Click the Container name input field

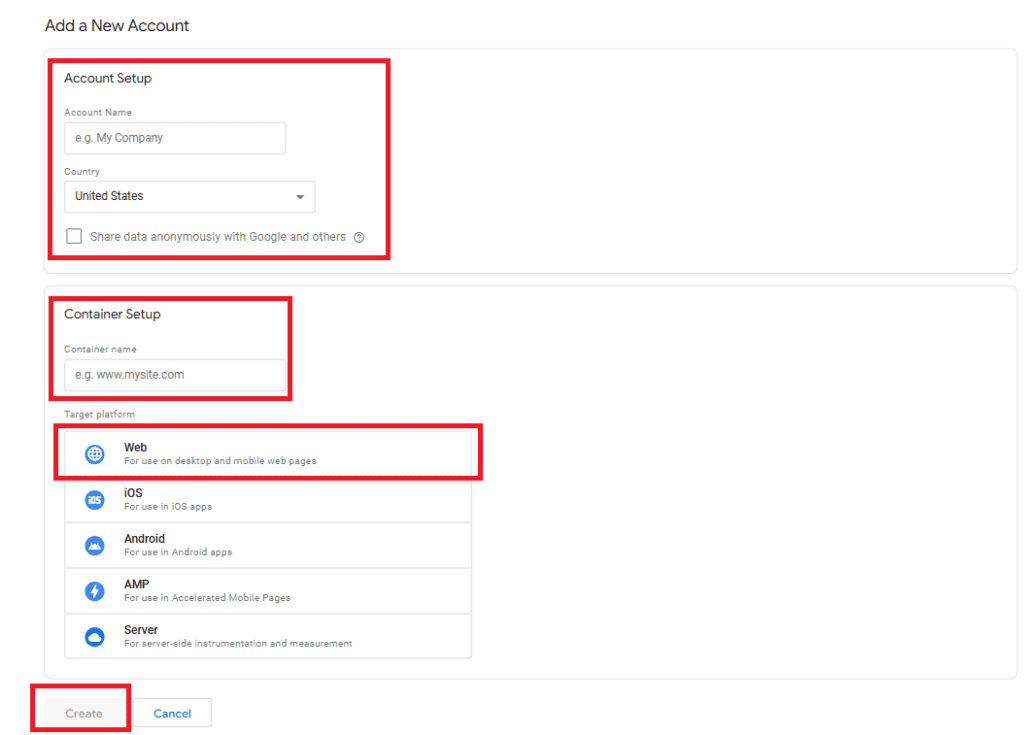pyautogui.click(x=175, y=374)
